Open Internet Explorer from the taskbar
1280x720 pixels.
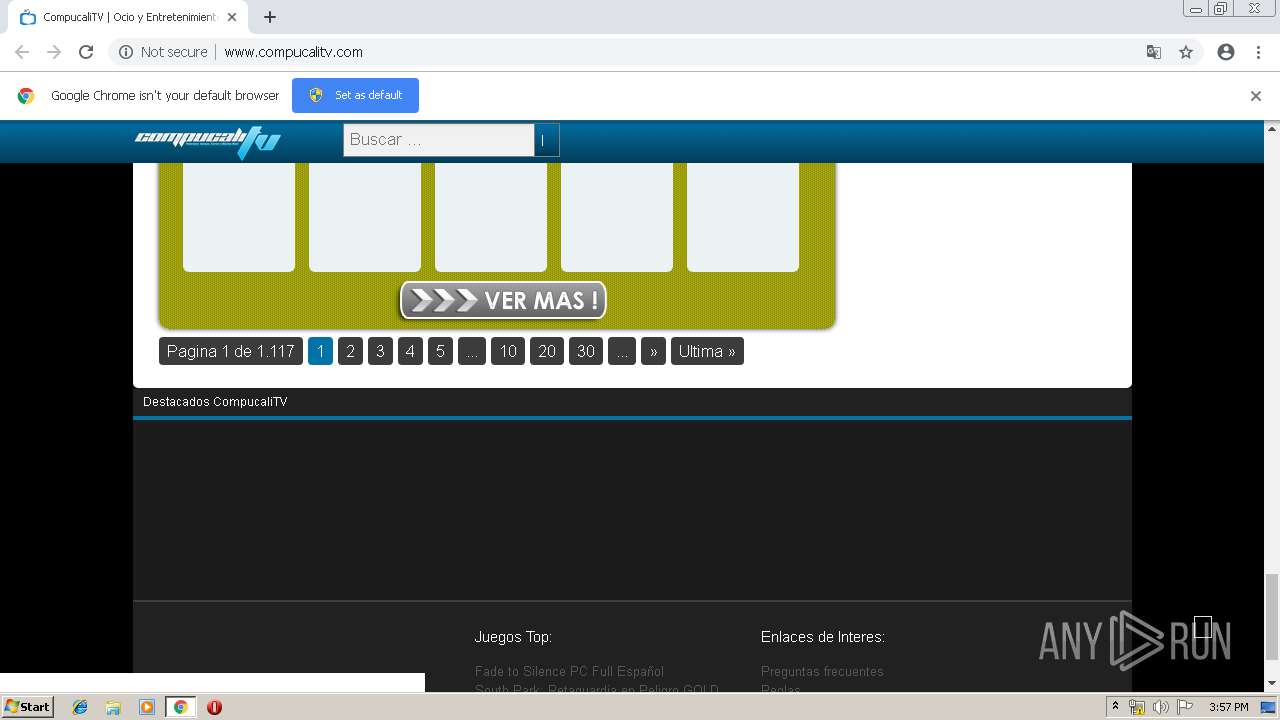click(80, 707)
